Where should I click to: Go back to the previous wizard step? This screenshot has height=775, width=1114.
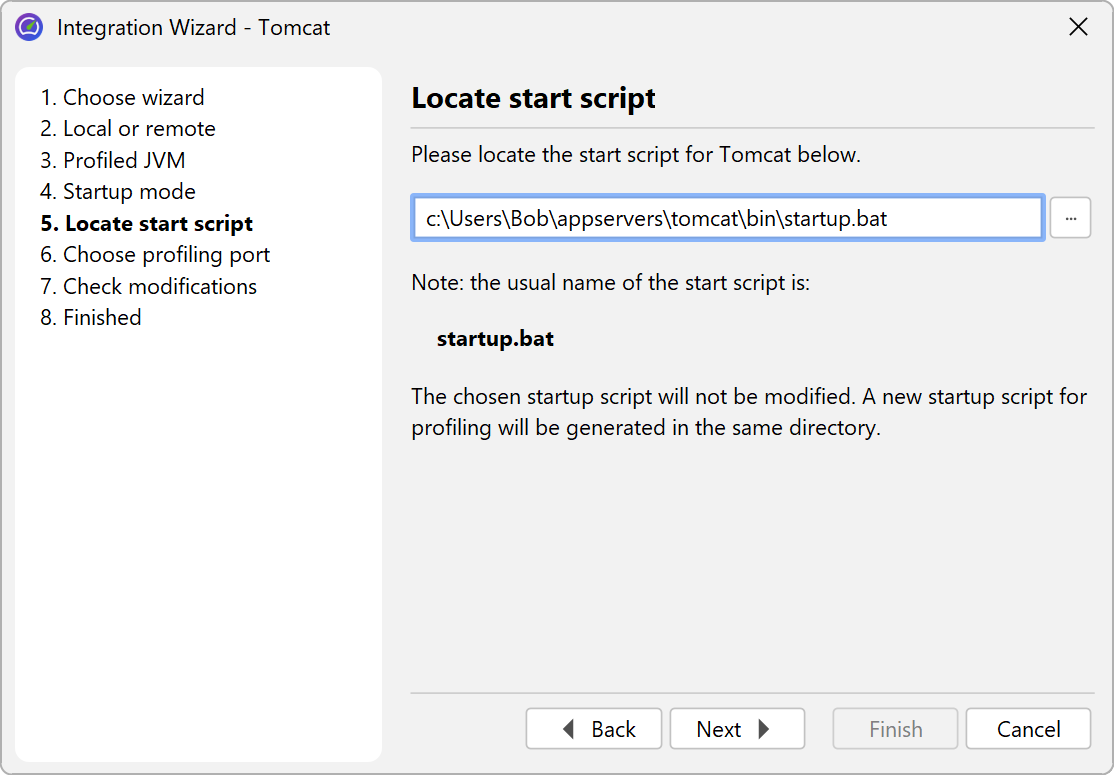[x=594, y=729]
